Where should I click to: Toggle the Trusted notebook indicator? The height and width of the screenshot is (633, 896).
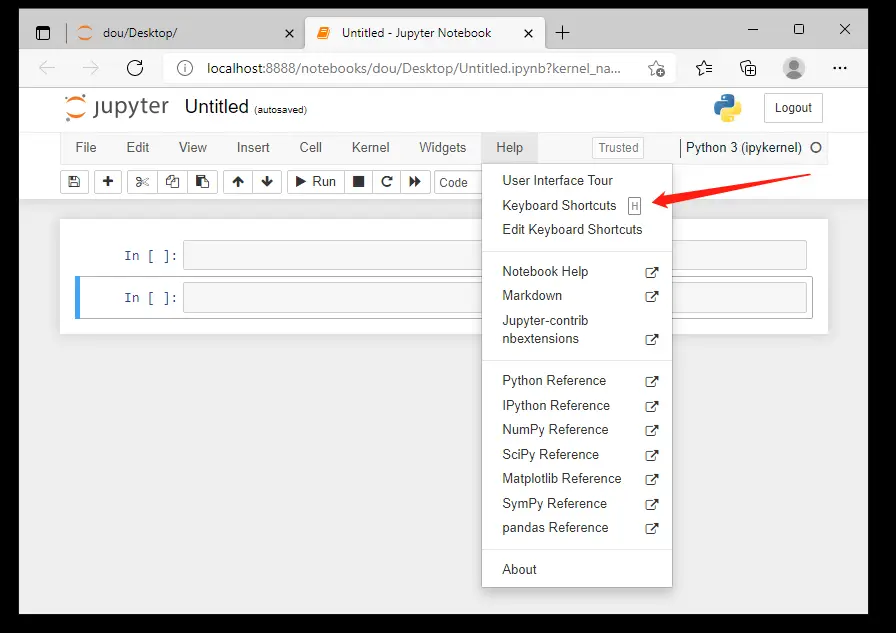click(x=618, y=148)
